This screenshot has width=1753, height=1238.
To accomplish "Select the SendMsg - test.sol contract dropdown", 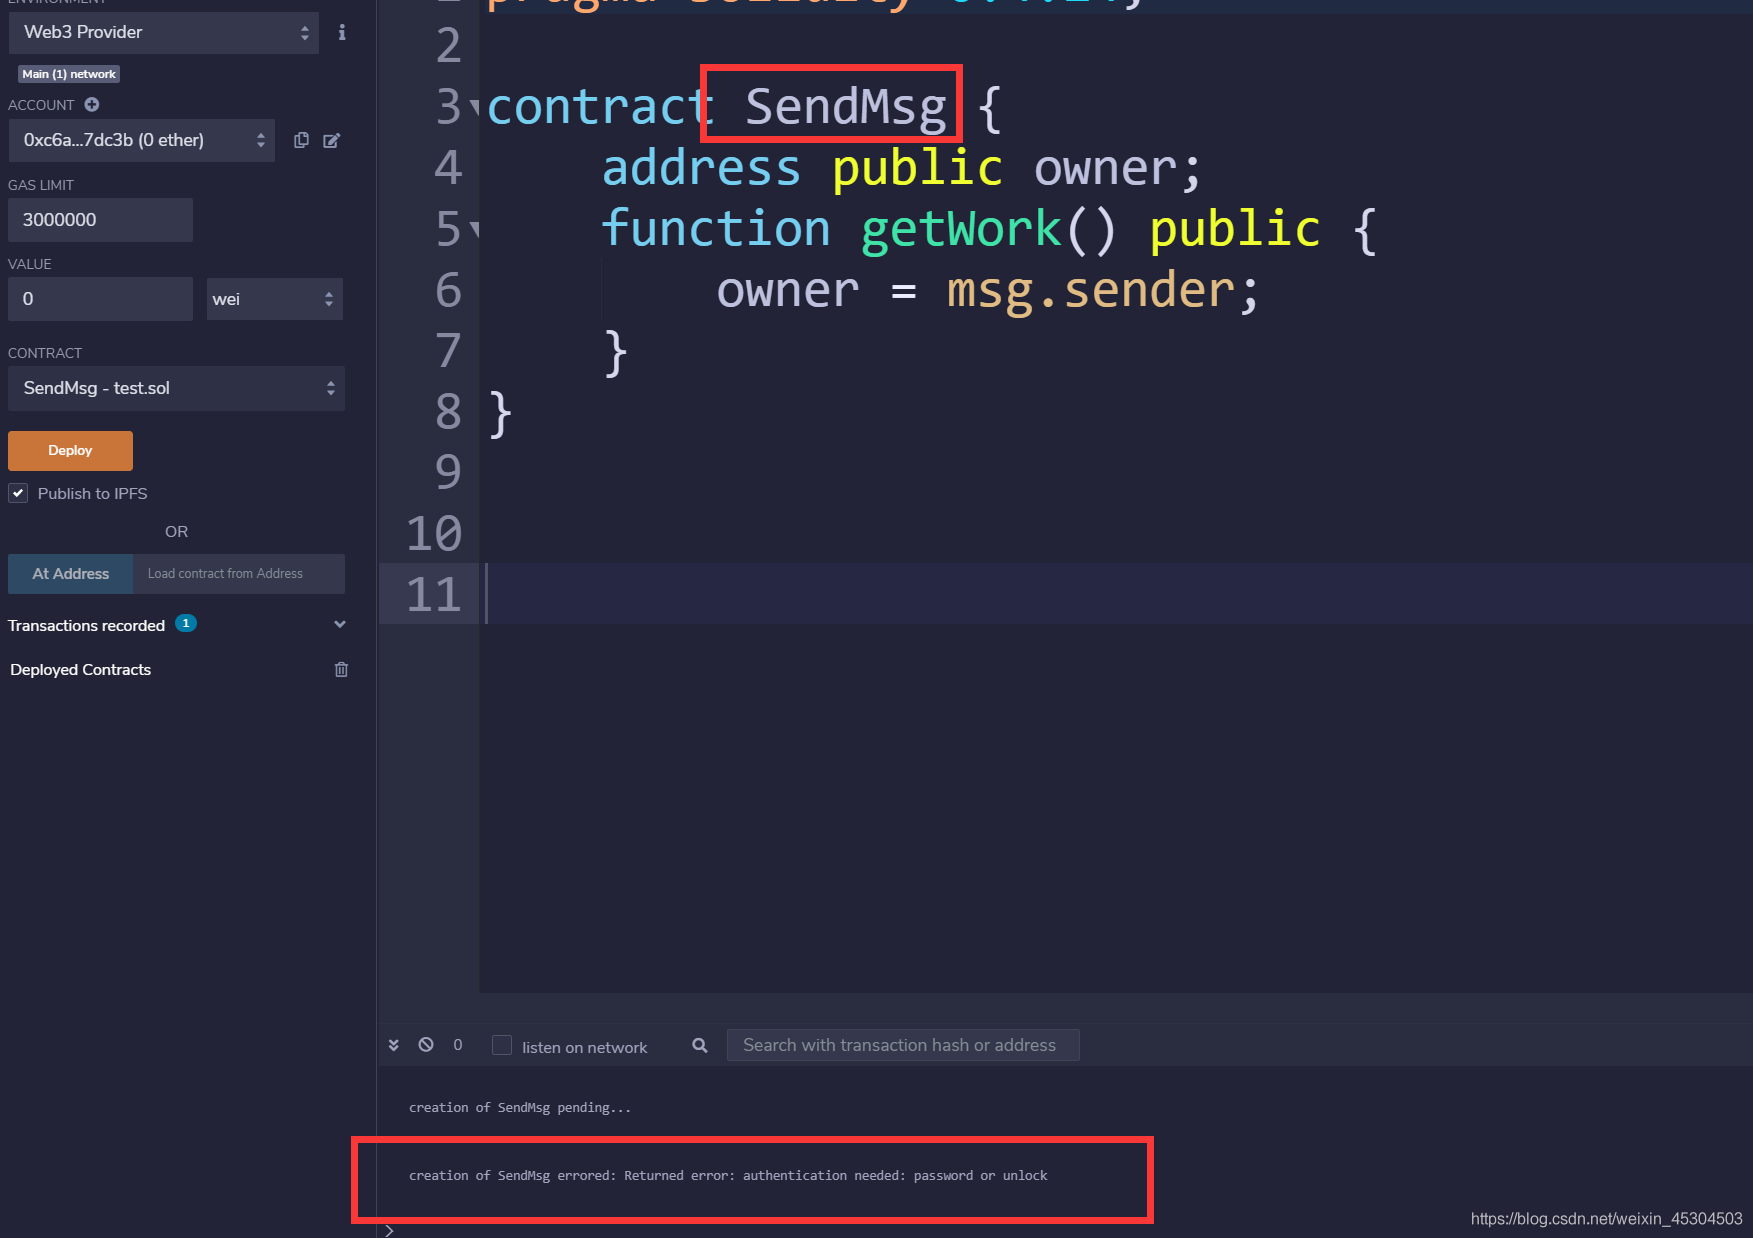I will 176,388.
